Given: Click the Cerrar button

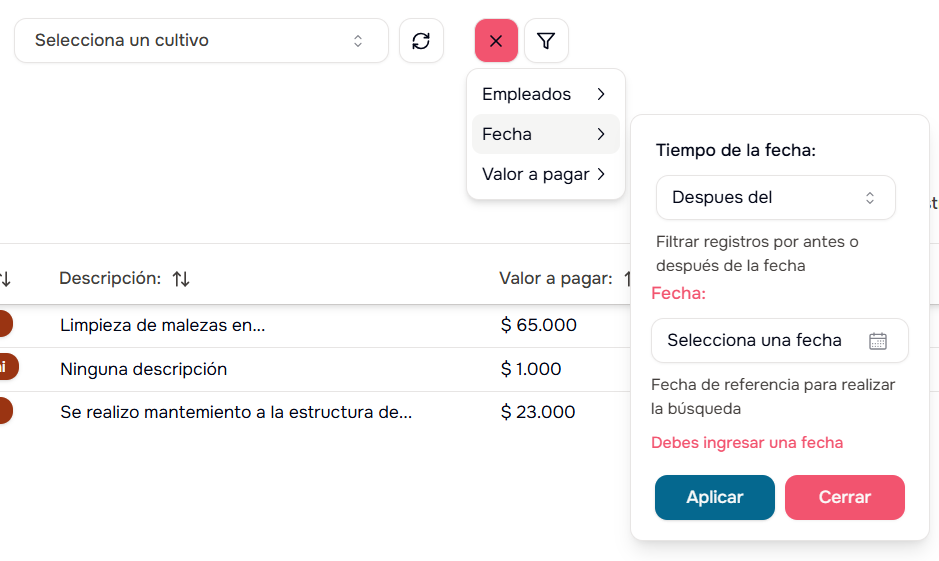Looking at the screenshot, I should [x=845, y=497].
